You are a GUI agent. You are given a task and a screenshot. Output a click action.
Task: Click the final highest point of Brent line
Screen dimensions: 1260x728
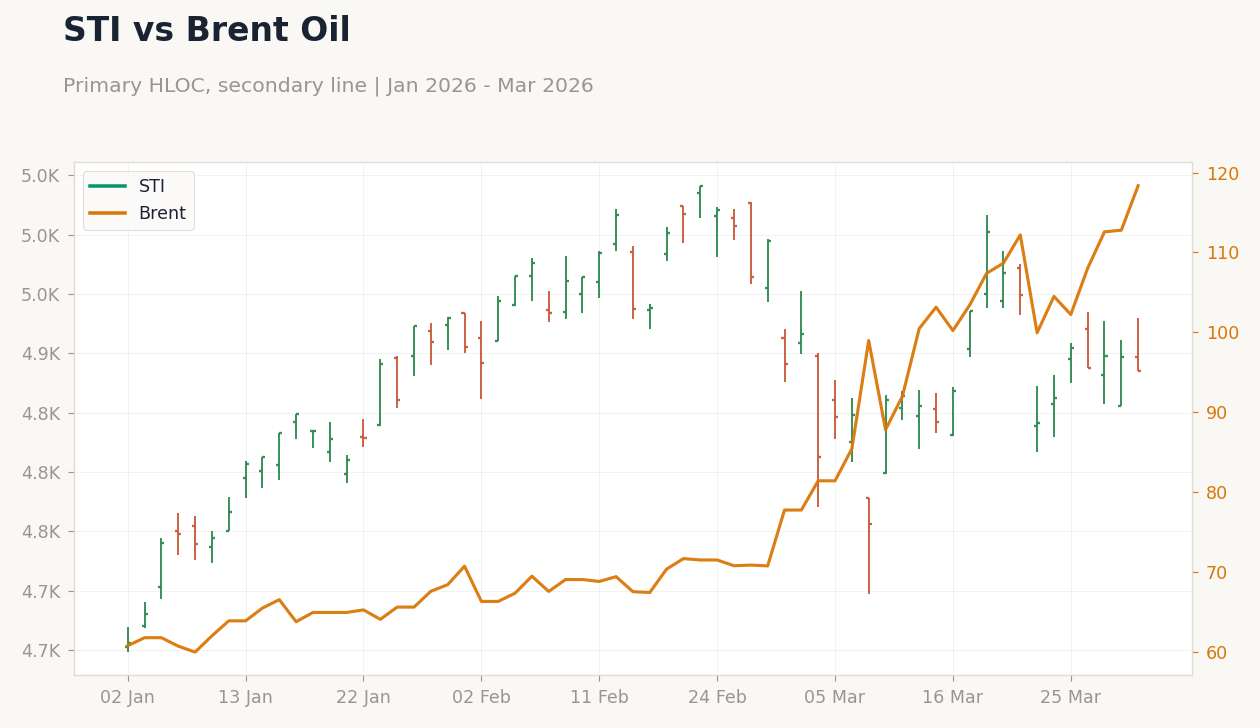(1138, 185)
